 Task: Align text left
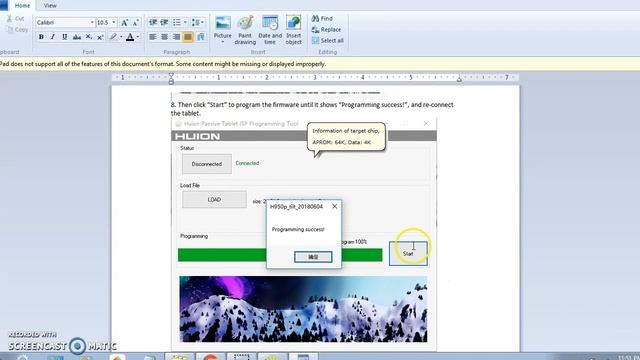153,37
